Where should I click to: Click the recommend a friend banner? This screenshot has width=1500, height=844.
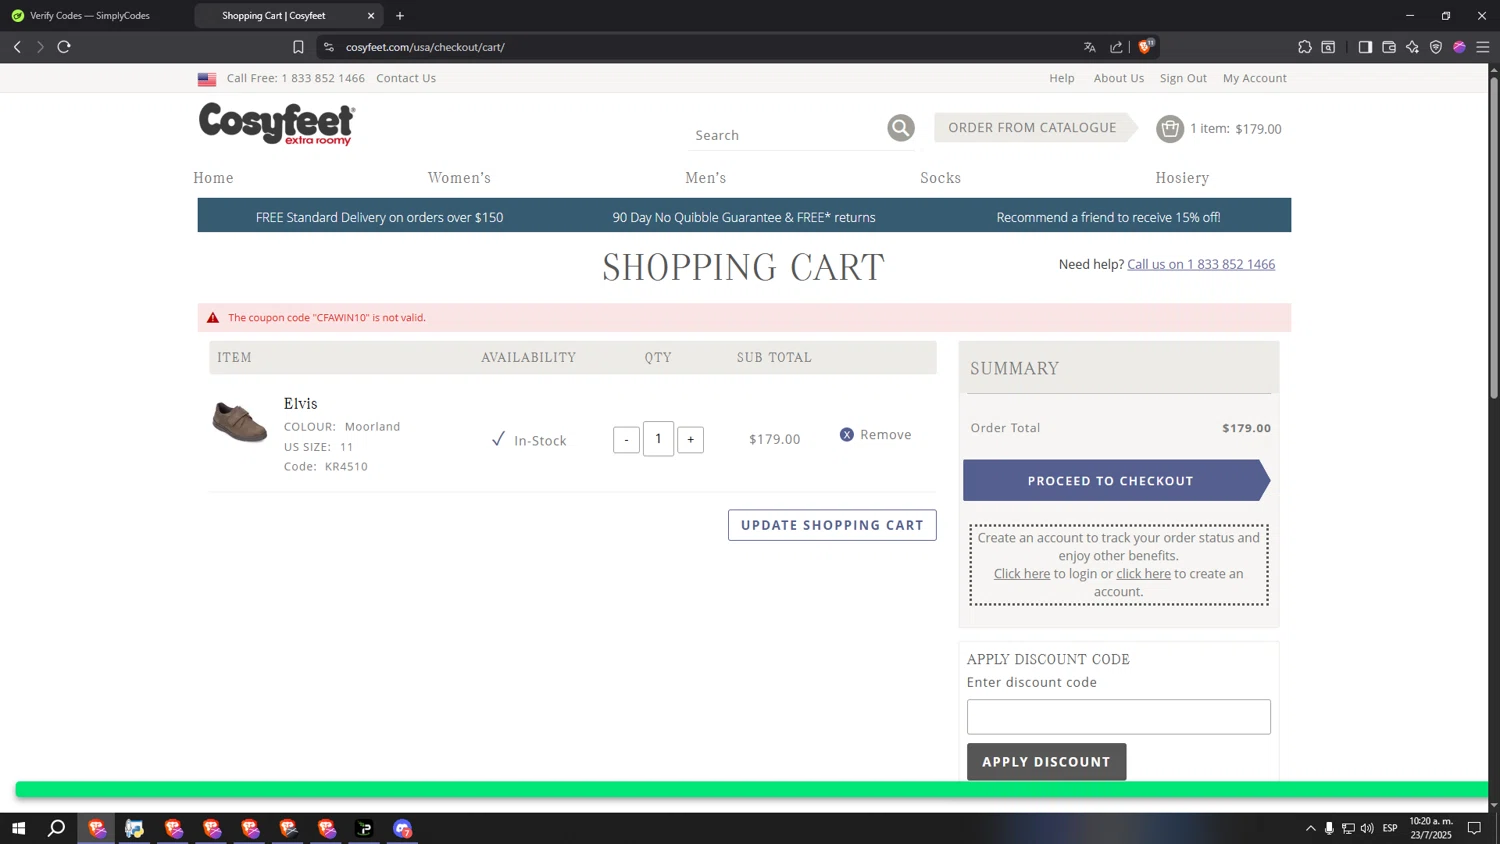pyautogui.click(x=1108, y=217)
